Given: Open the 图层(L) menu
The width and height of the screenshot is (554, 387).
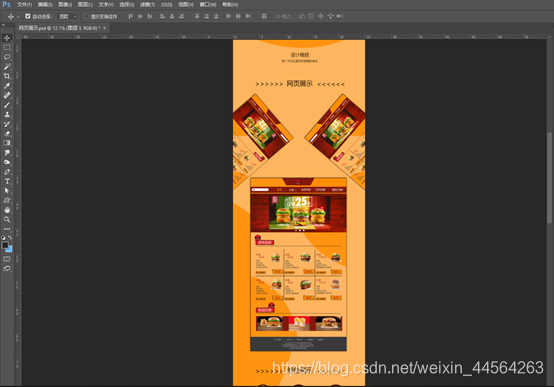Looking at the screenshot, I should click(x=85, y=5).
